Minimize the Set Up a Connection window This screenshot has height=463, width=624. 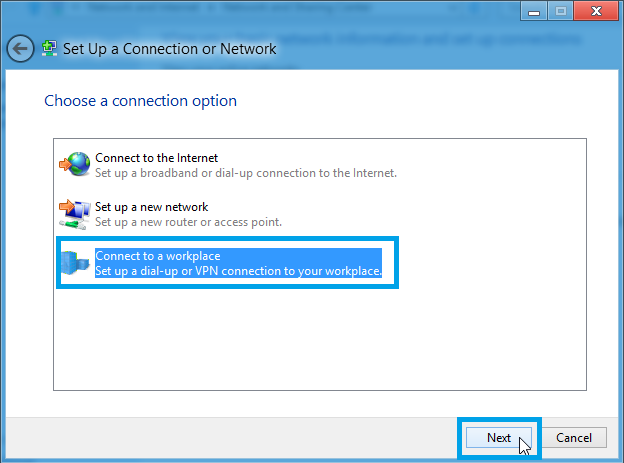click(x=534, y=11)
